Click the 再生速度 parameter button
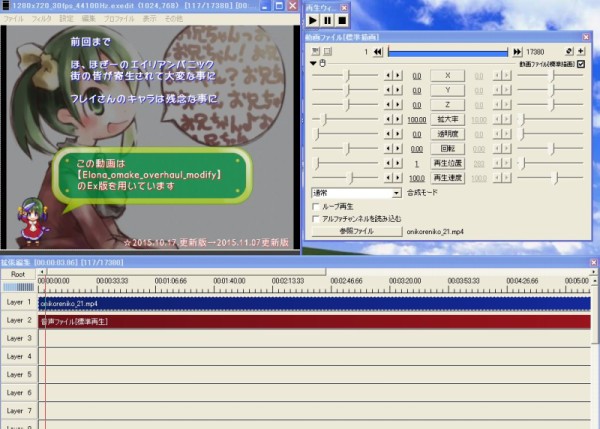Viewport: 600px width, 429px height. click(447, 178)
